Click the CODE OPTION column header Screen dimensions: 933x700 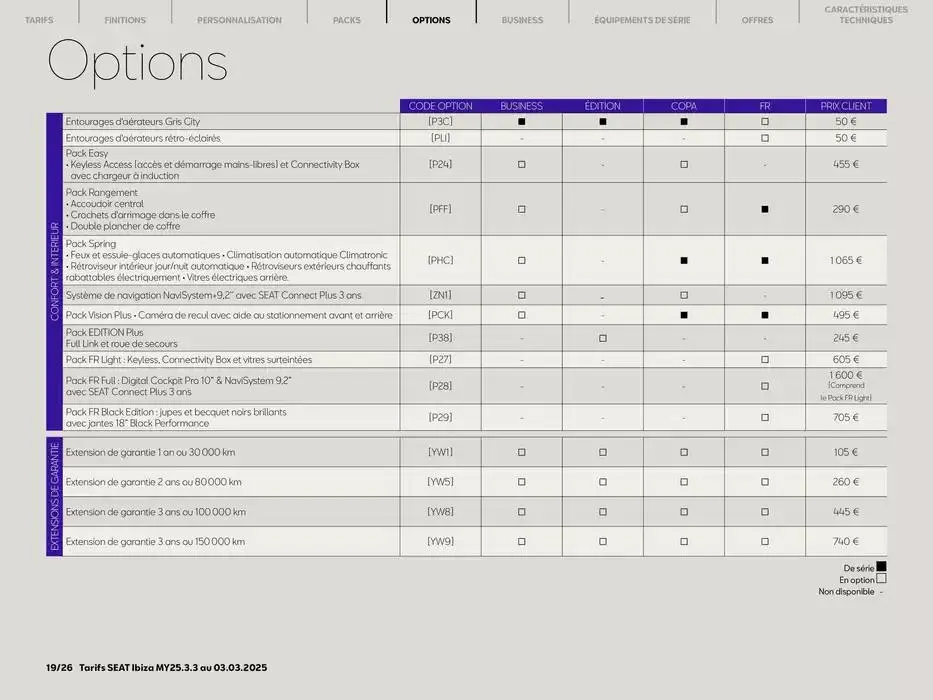440,106
